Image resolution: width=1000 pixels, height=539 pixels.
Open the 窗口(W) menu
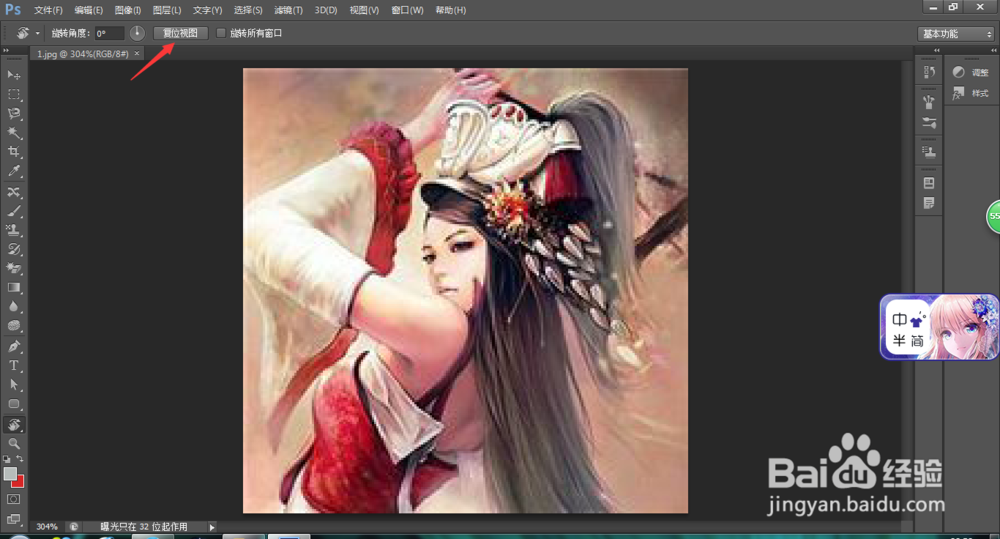[407, 10]
